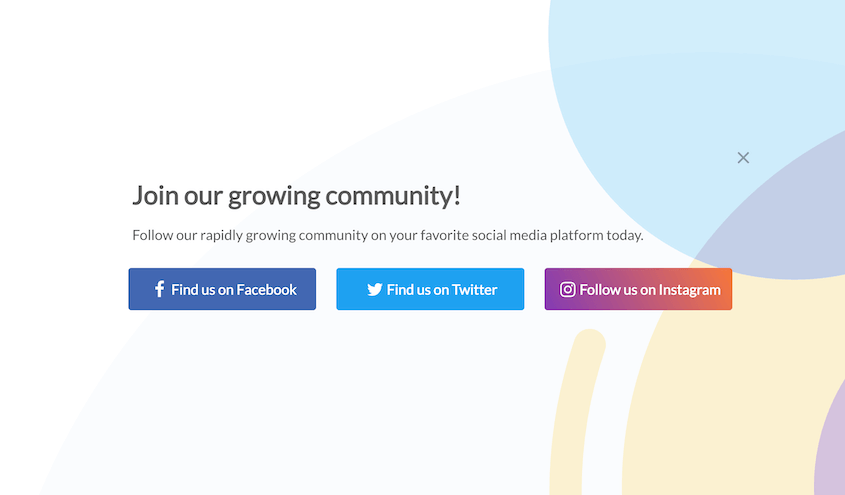The image size is (845, 495).
Task: Click the word 'Instagram' in the gradient button
Action: coord(689,290)
